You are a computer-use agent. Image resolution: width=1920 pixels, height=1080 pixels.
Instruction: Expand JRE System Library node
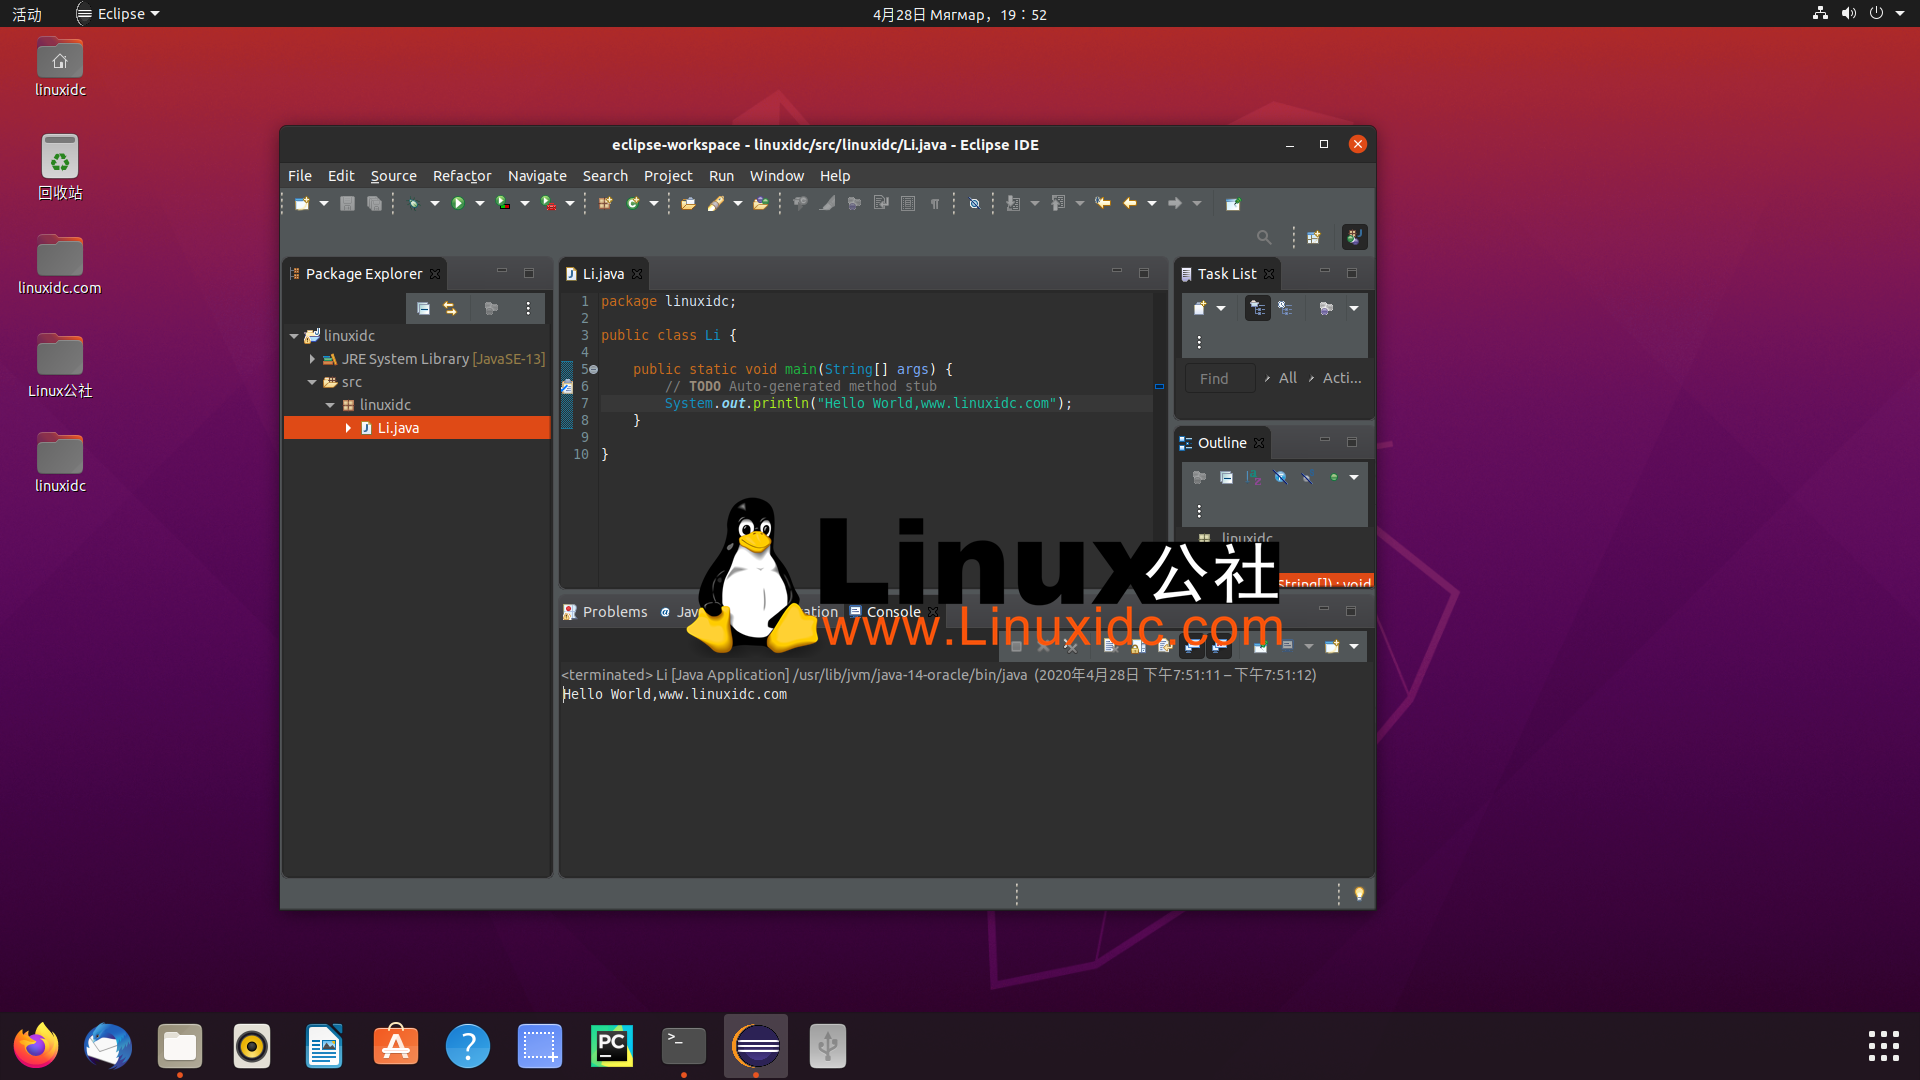coord(312,359)
